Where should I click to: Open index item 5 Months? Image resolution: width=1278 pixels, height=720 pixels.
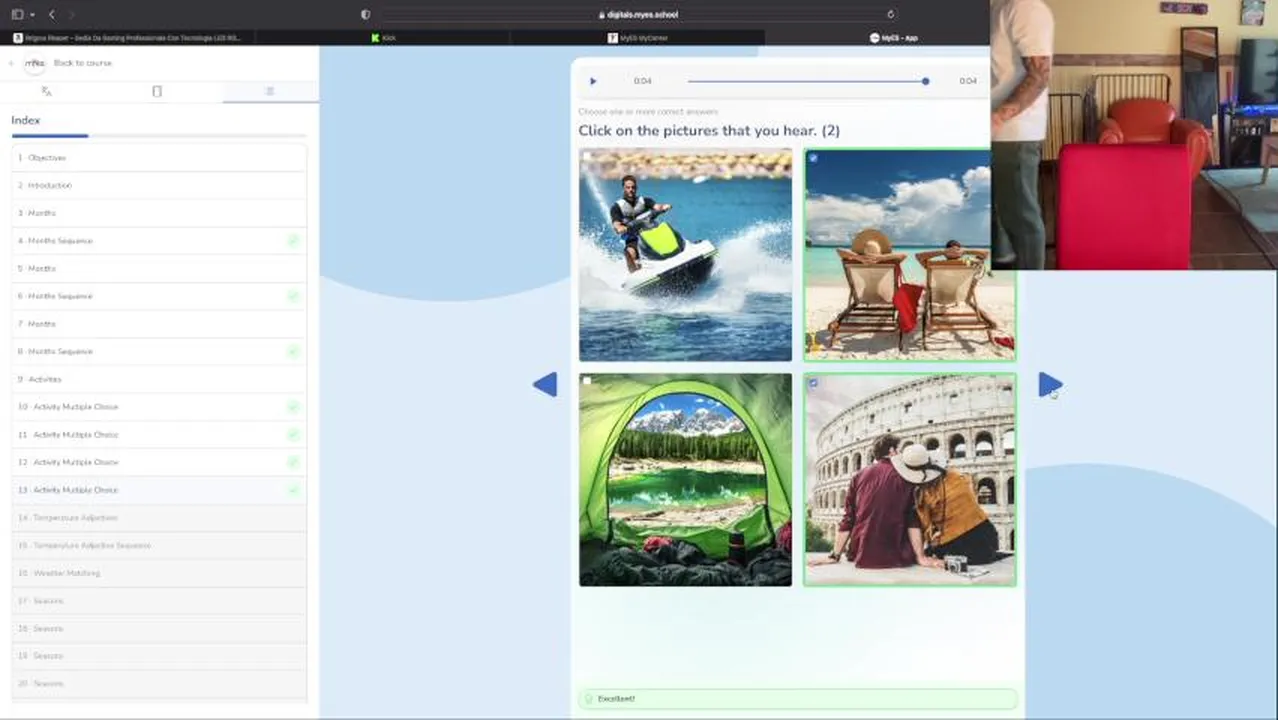point(159,268)
